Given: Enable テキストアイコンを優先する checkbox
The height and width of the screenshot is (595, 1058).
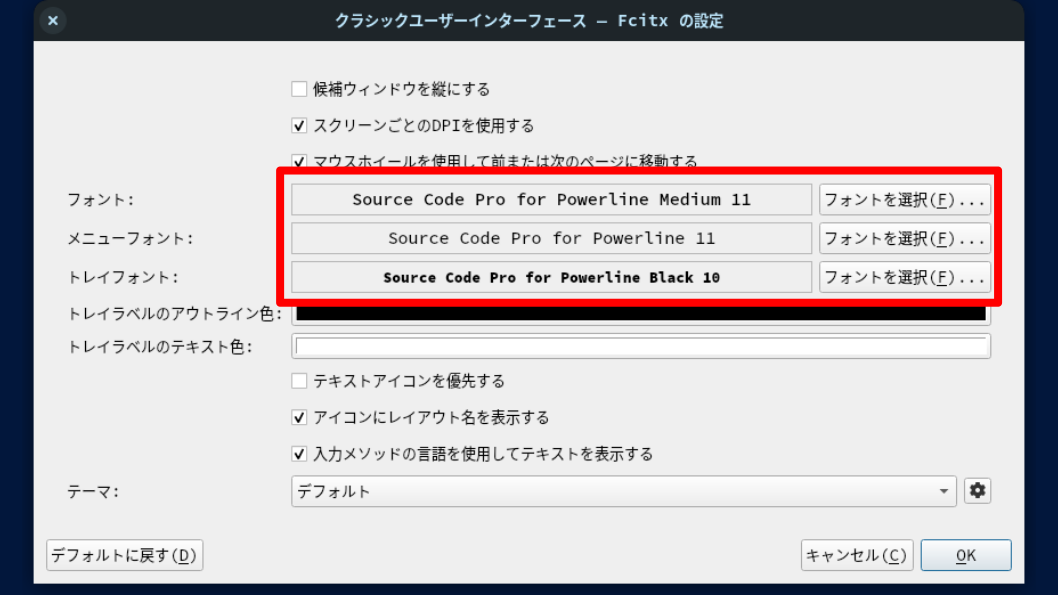Looking at the screenshot, I should pyautogui.click(x=299, y=381).
